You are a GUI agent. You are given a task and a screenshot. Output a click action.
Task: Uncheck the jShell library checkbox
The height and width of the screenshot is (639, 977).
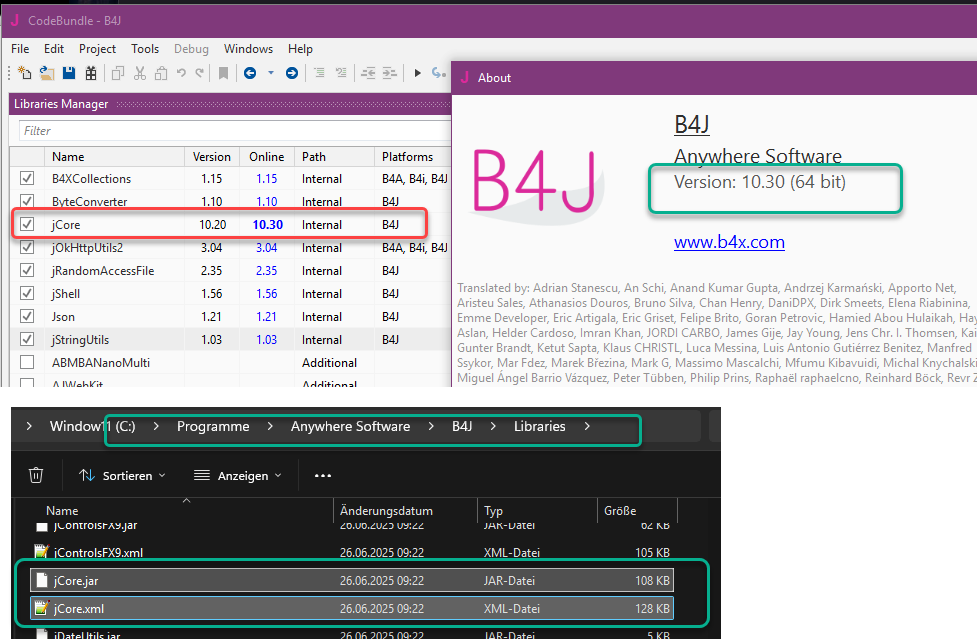click(27, 293)
